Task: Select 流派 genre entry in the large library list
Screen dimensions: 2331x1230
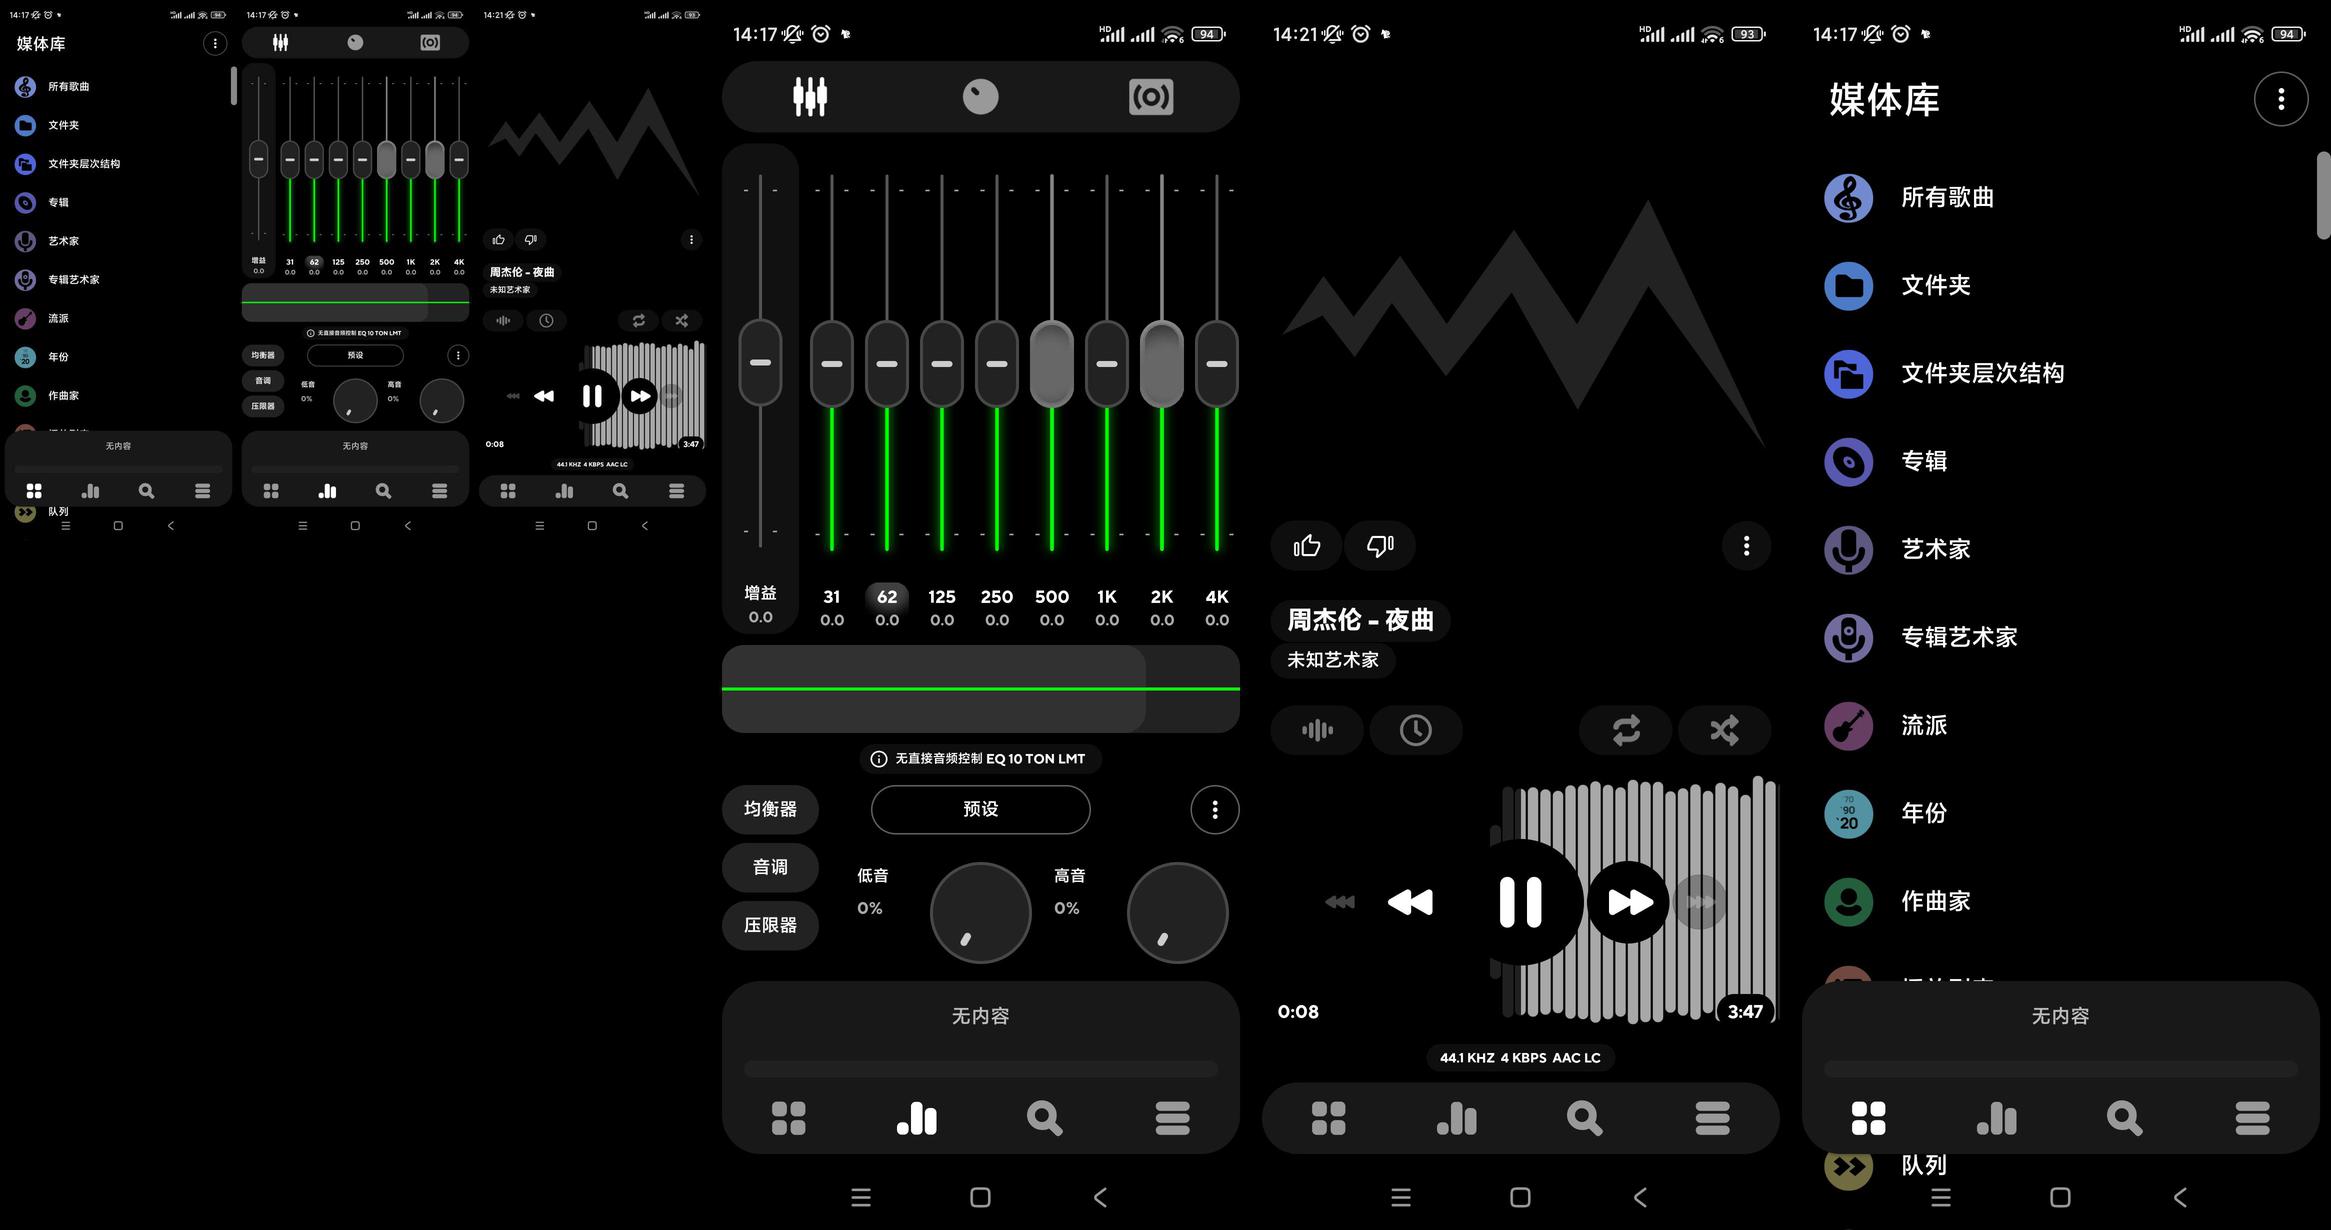Action: click(1923, 725)
